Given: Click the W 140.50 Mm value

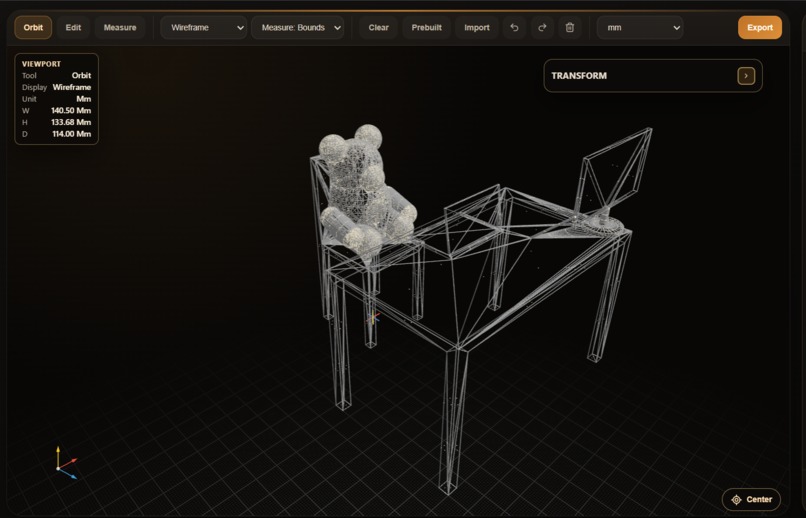Looking at the screenshot, I should click(x=71, y=110).
